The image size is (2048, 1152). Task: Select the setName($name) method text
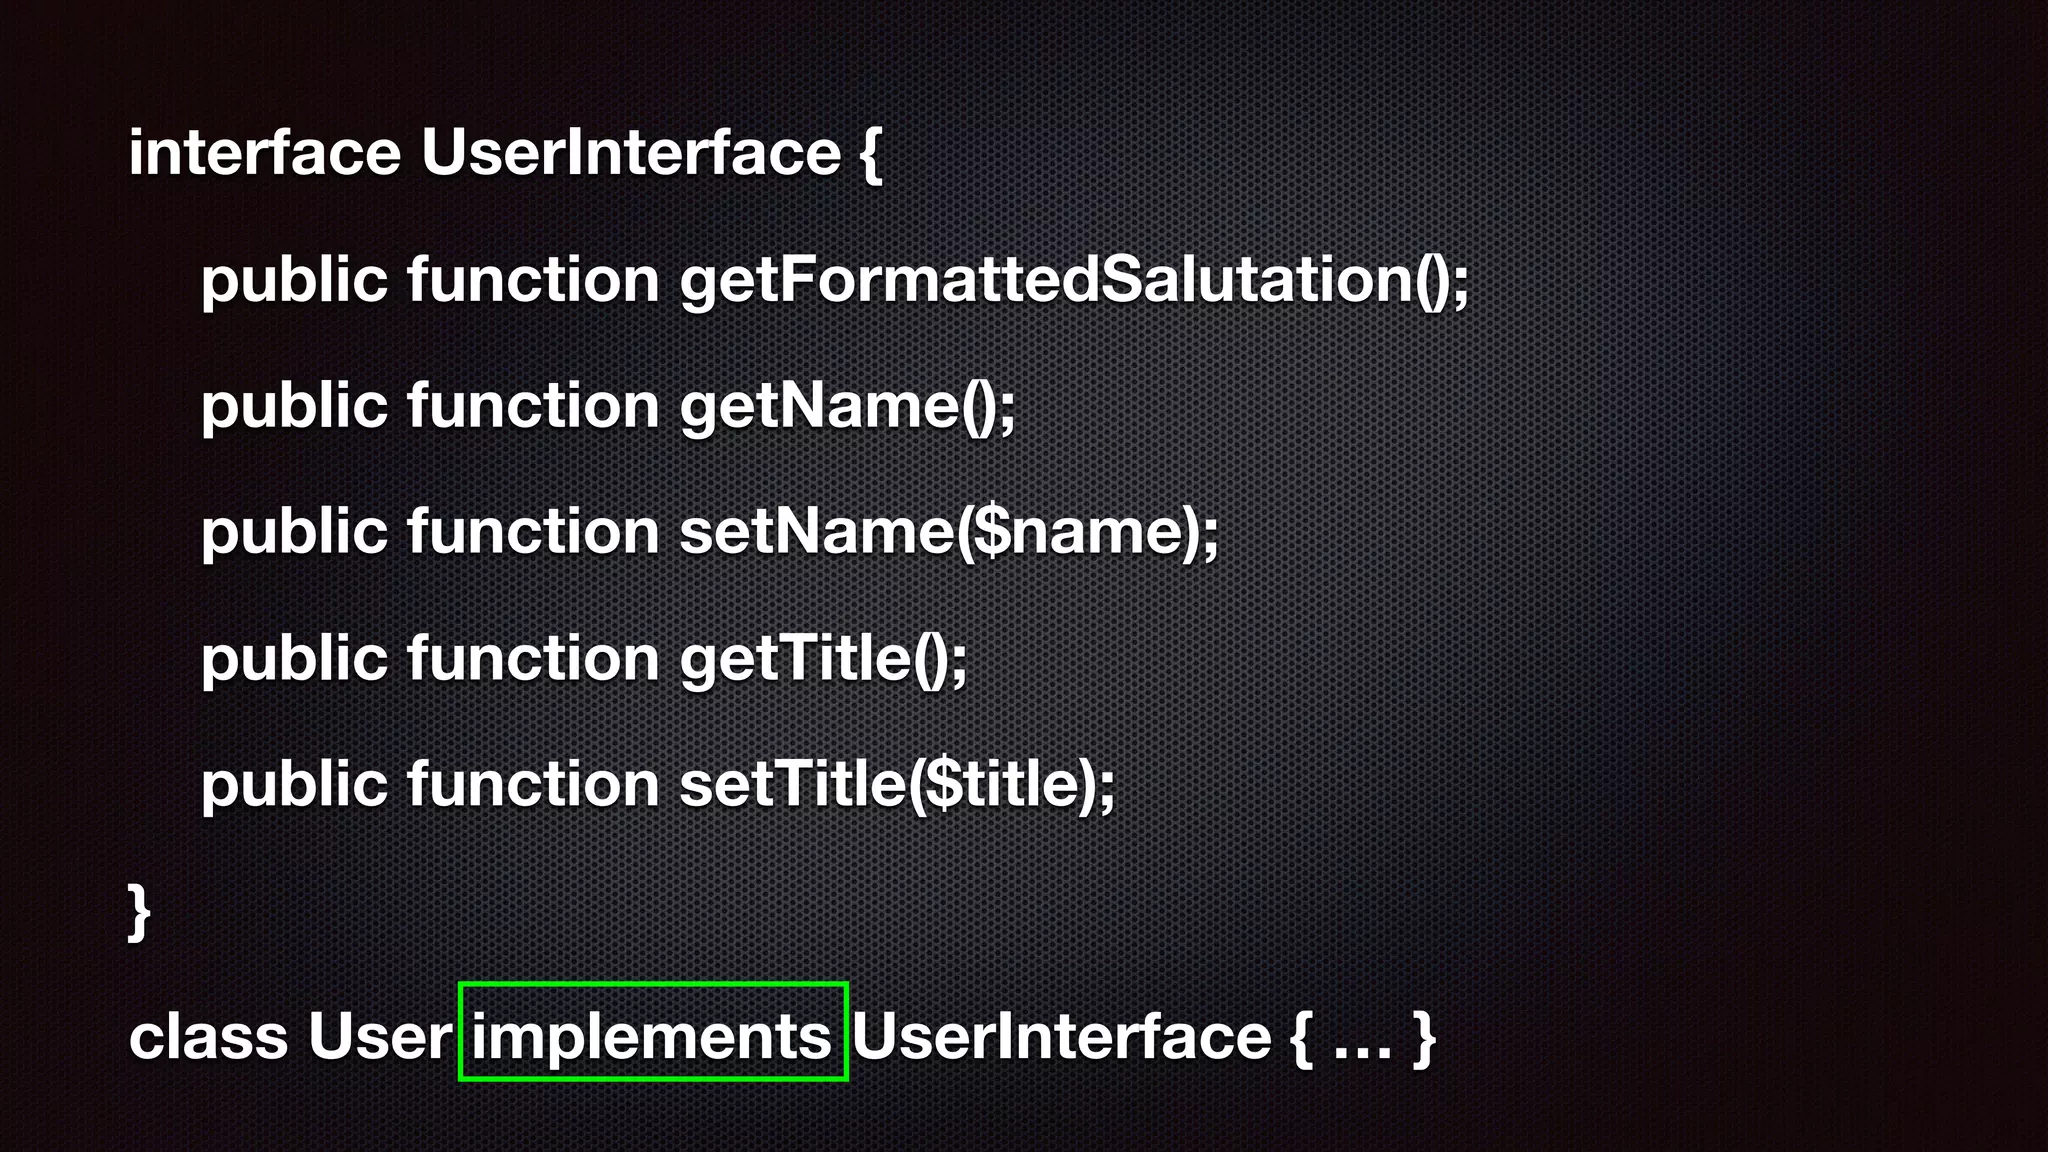pos(950,532)
